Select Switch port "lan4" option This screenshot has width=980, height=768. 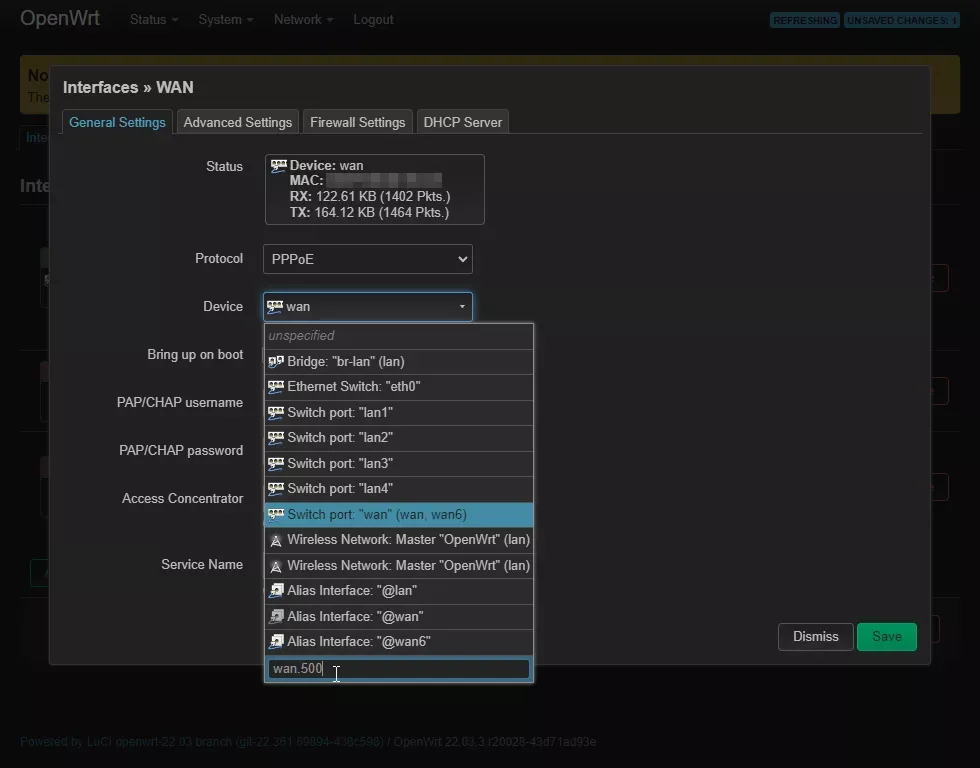pos(399,489)
